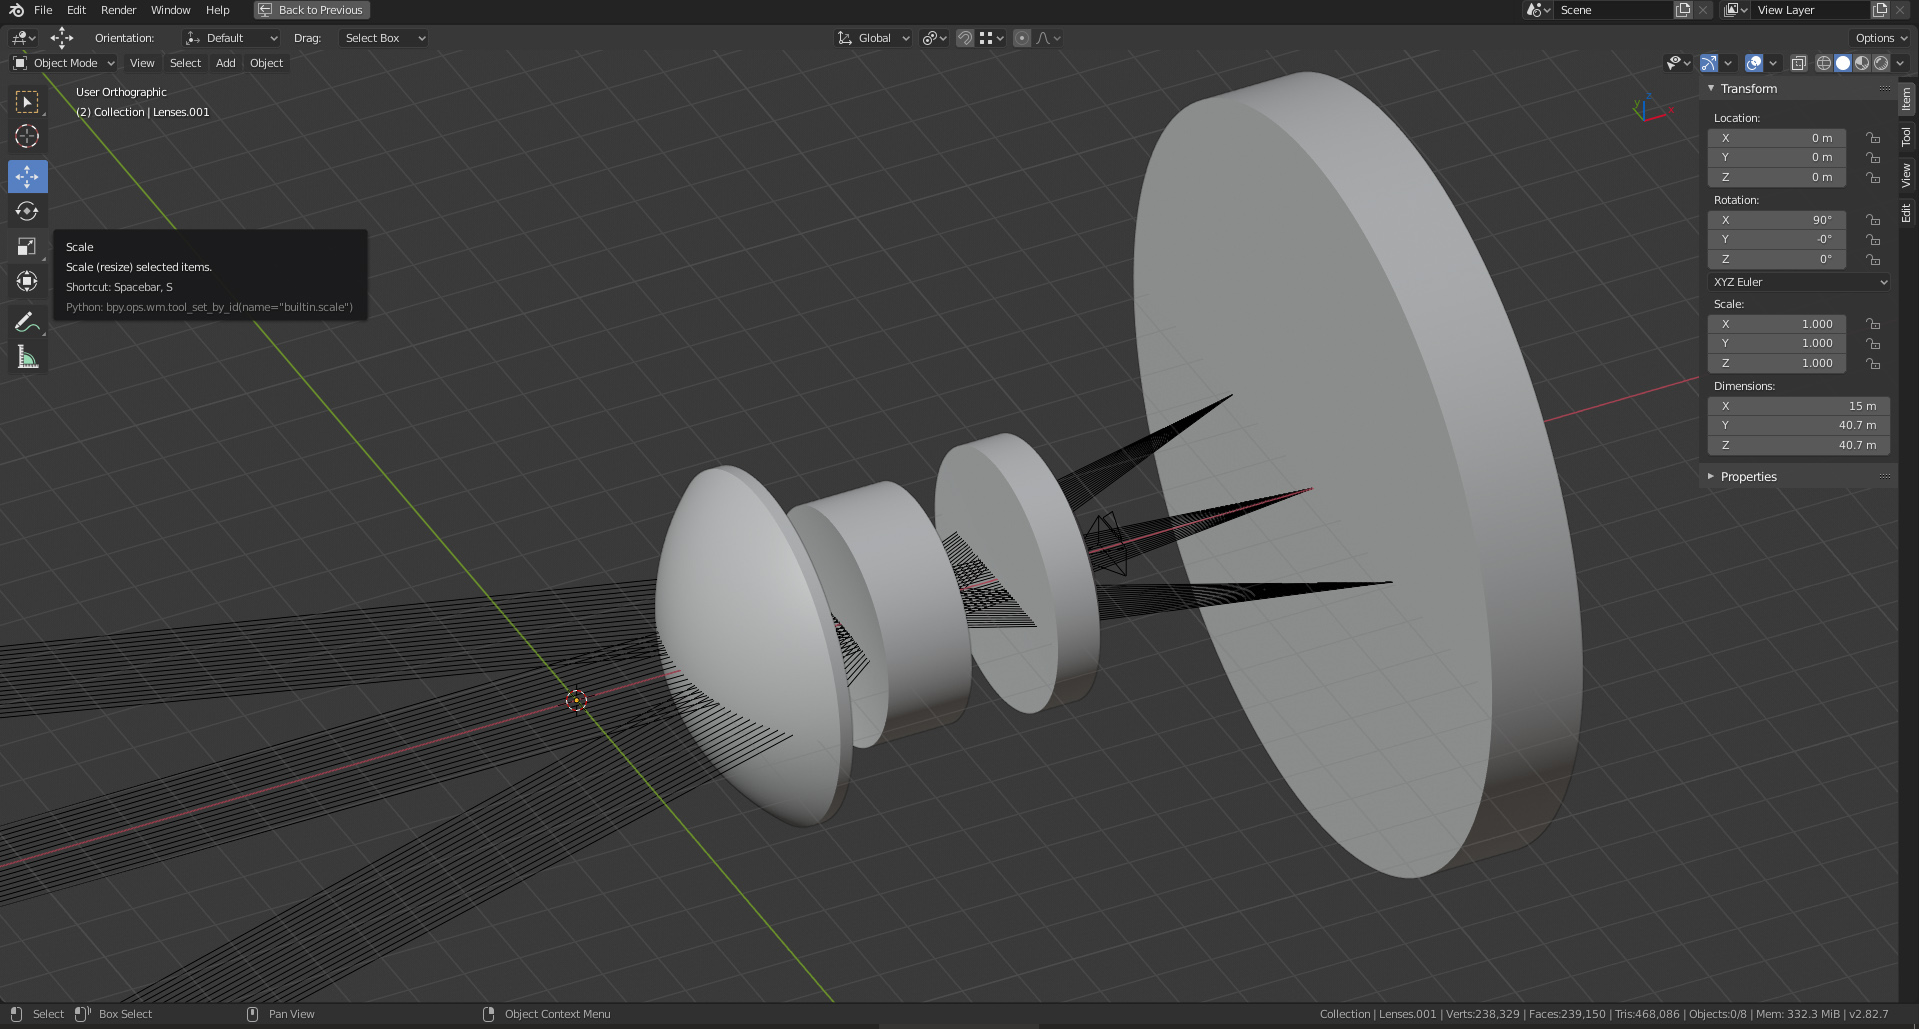Viewport: 1919px width, 1029px height.
Task: Select the Rotate tool
Action: tap(28, 211)
